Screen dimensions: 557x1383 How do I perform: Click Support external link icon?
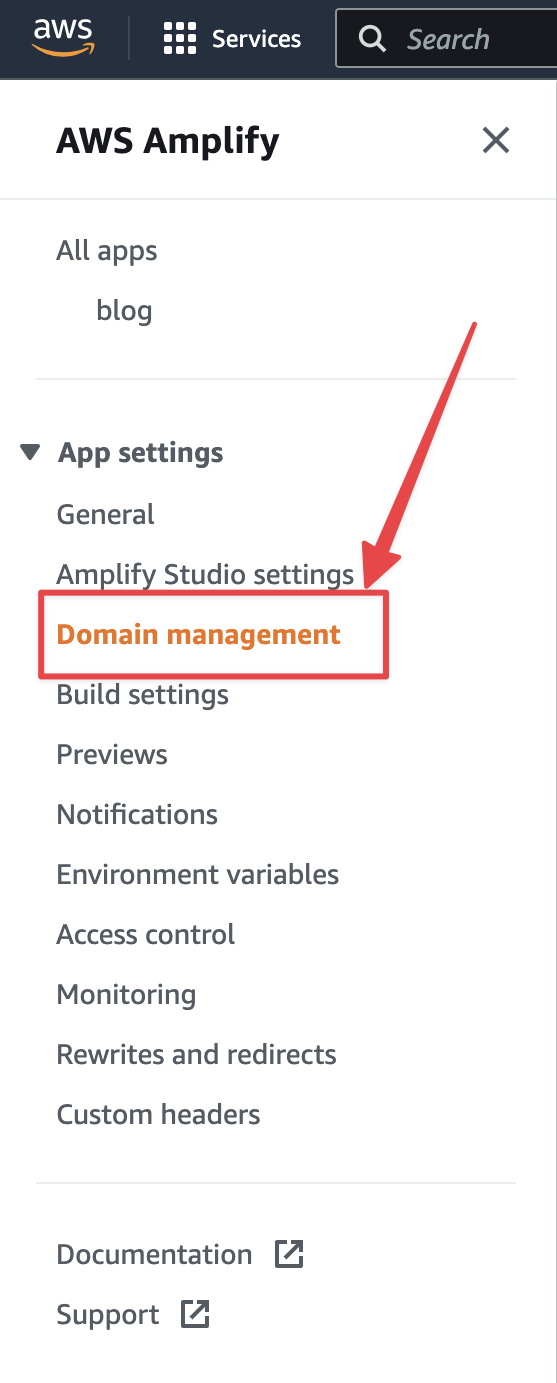[195, 1314]
